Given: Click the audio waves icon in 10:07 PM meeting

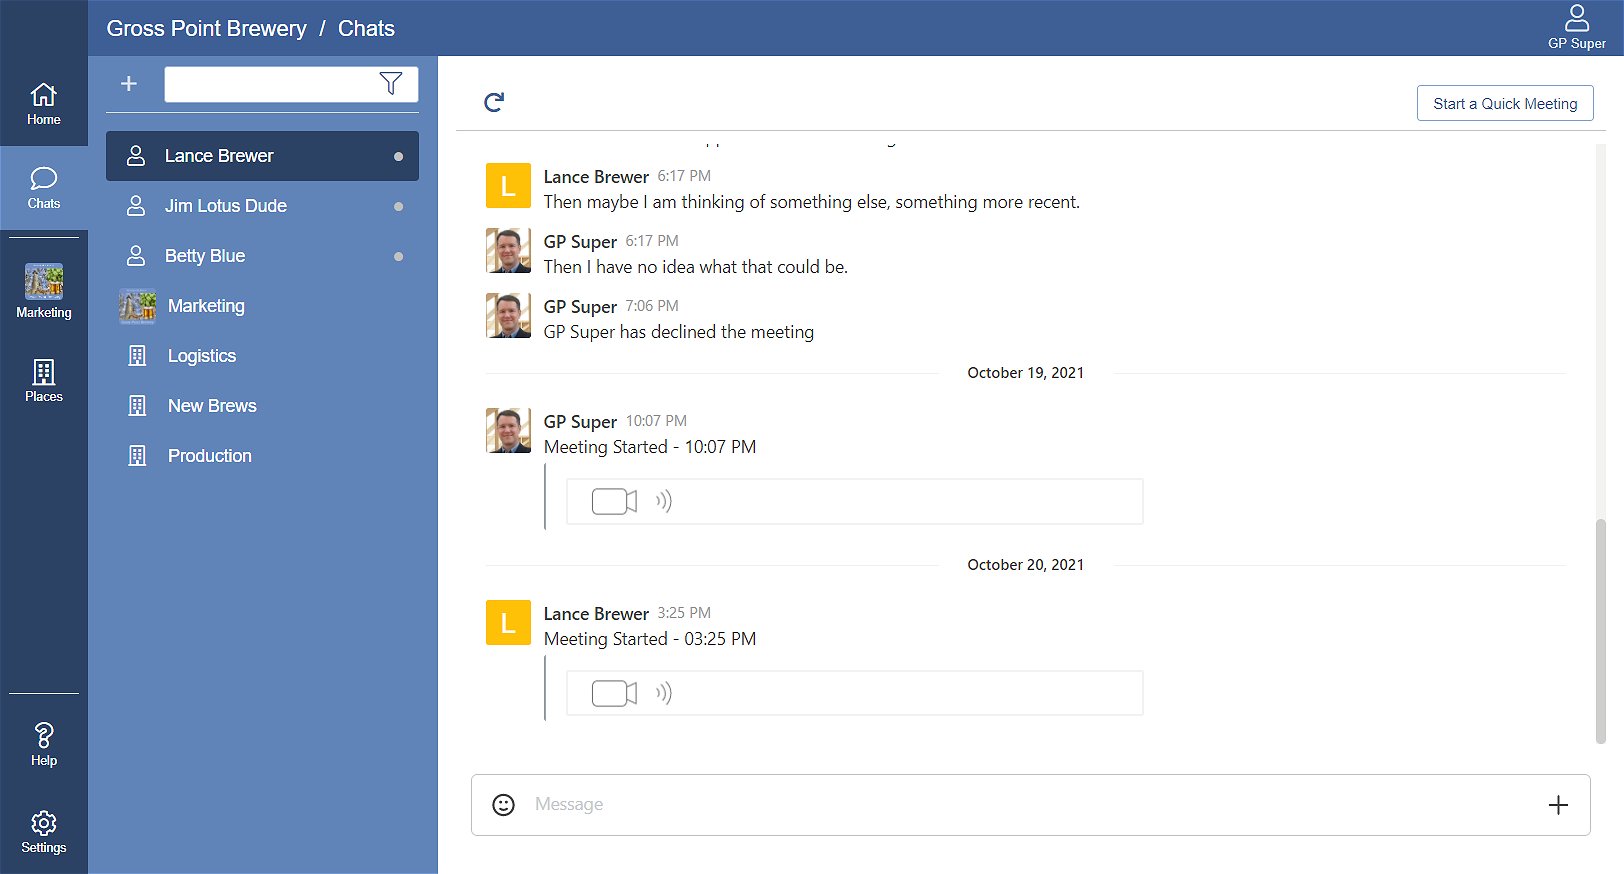Looking at the screenshot, I should click(x=664, y=501).
